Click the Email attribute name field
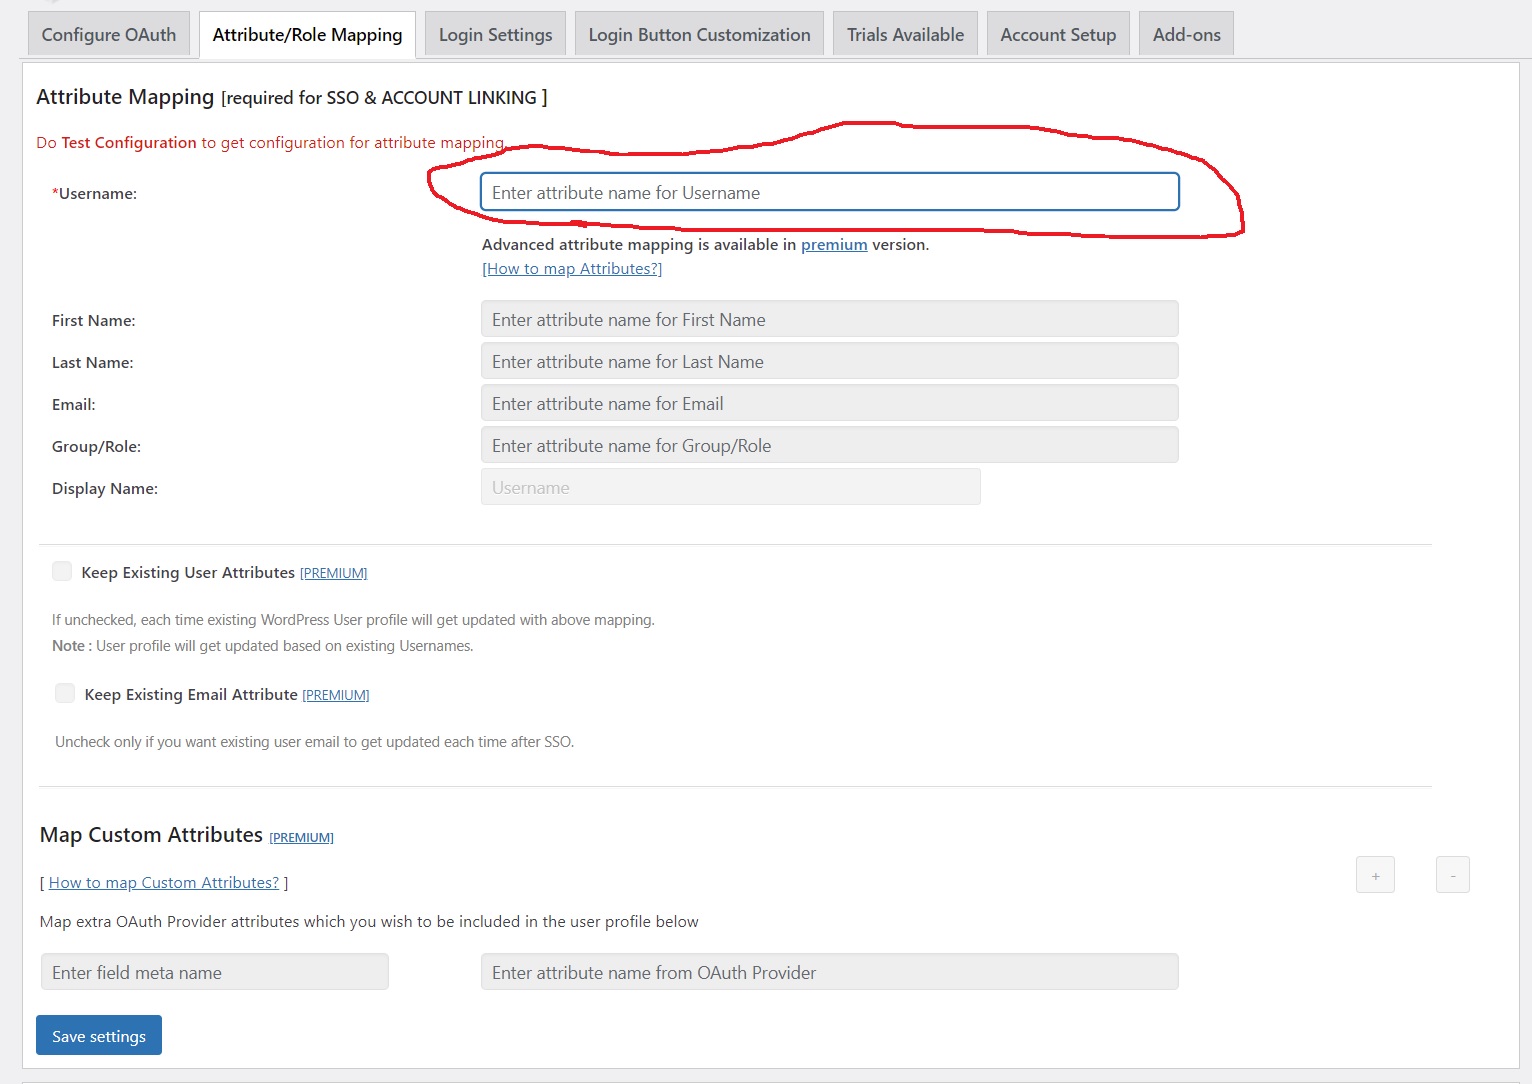Screen dimensions: 1532x1084 pos(829,403)
